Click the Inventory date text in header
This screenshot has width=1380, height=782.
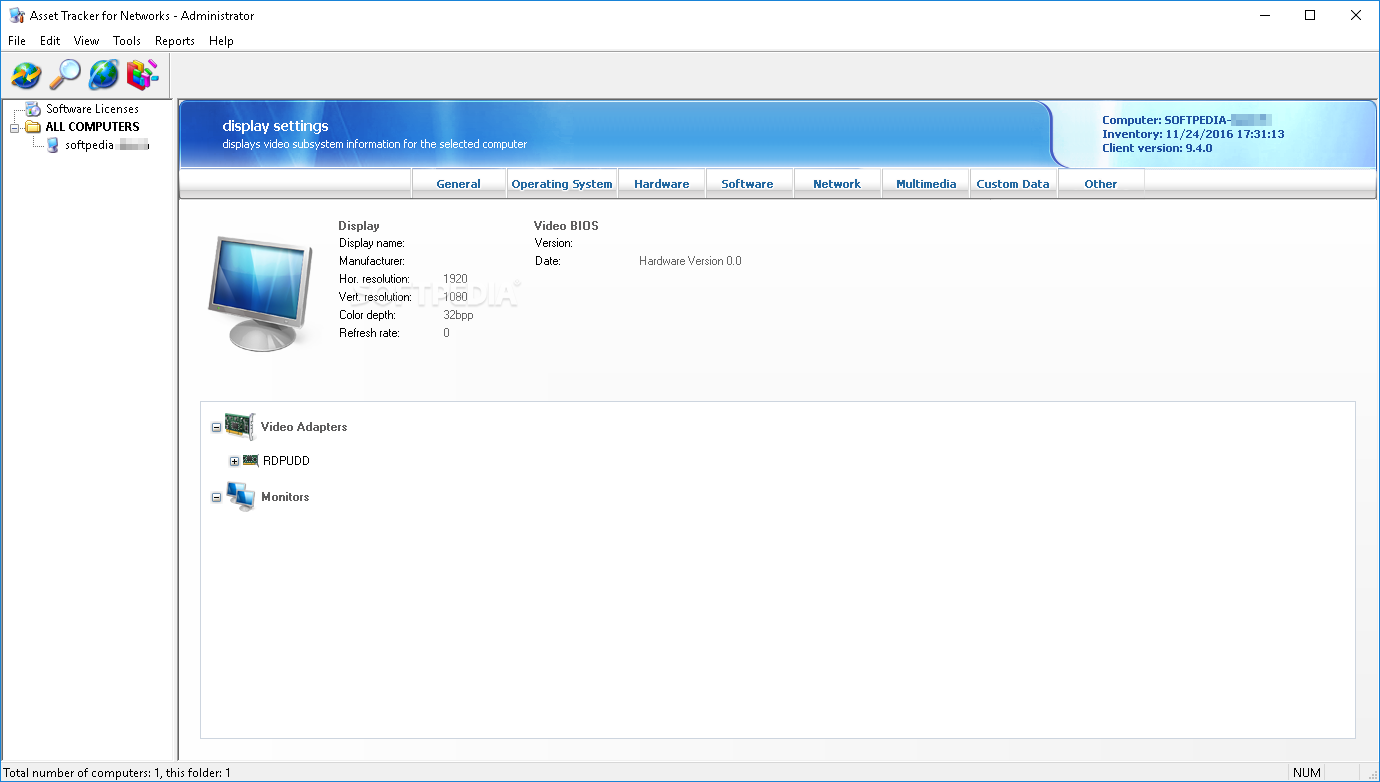click(1193, 134)
